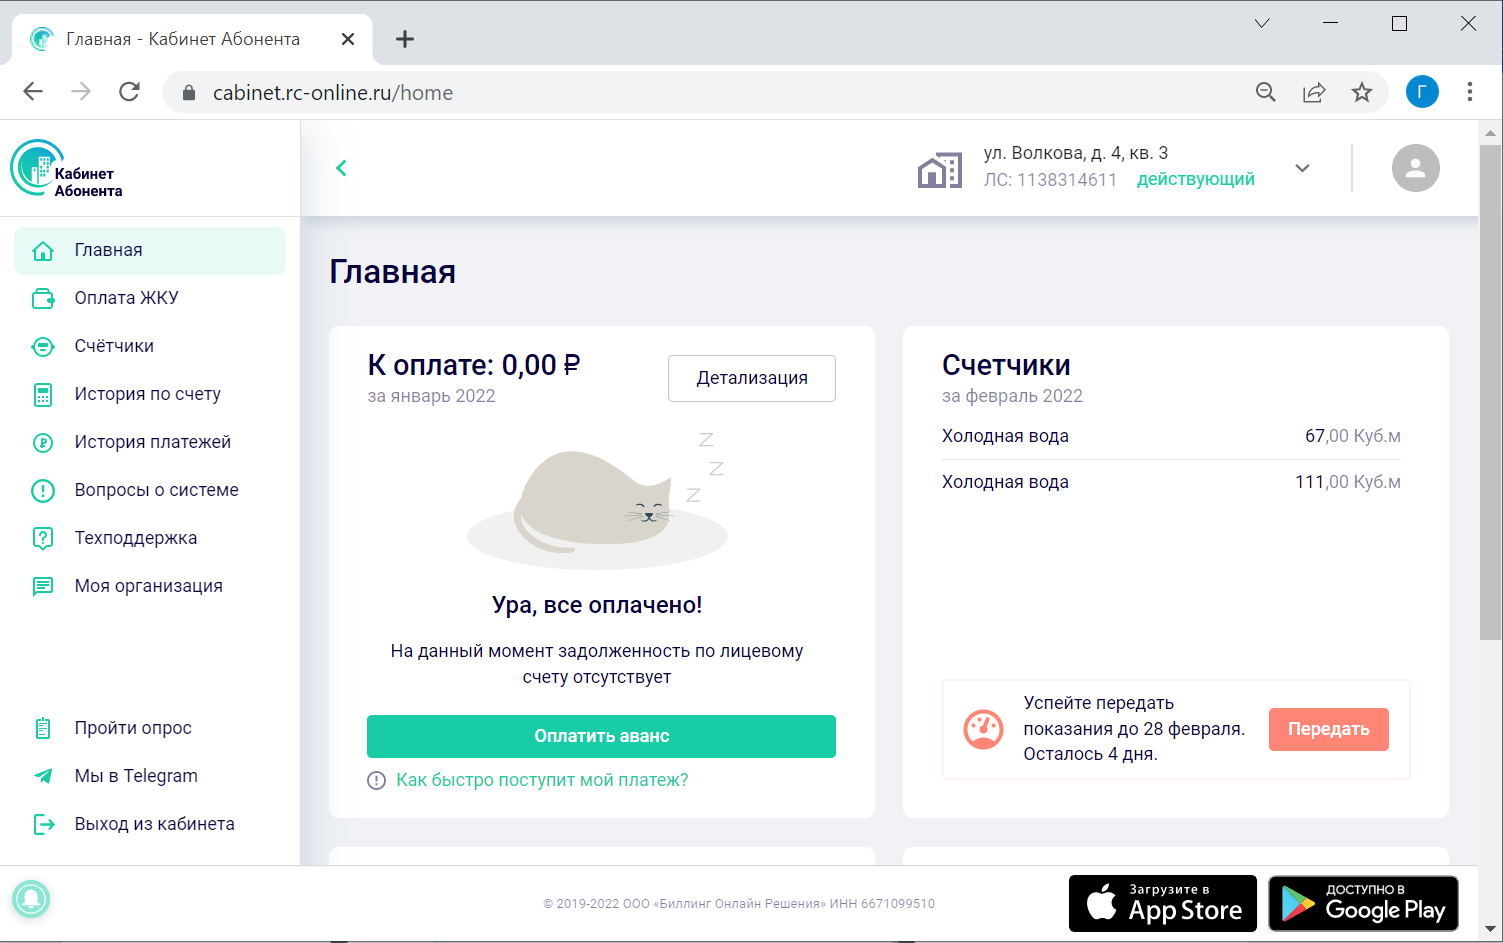Viewport: 1503px width, 943px height.
Task: Click the back chevron to collapse the sidebar
Action: pyautogui.click(x=341, y=168)
